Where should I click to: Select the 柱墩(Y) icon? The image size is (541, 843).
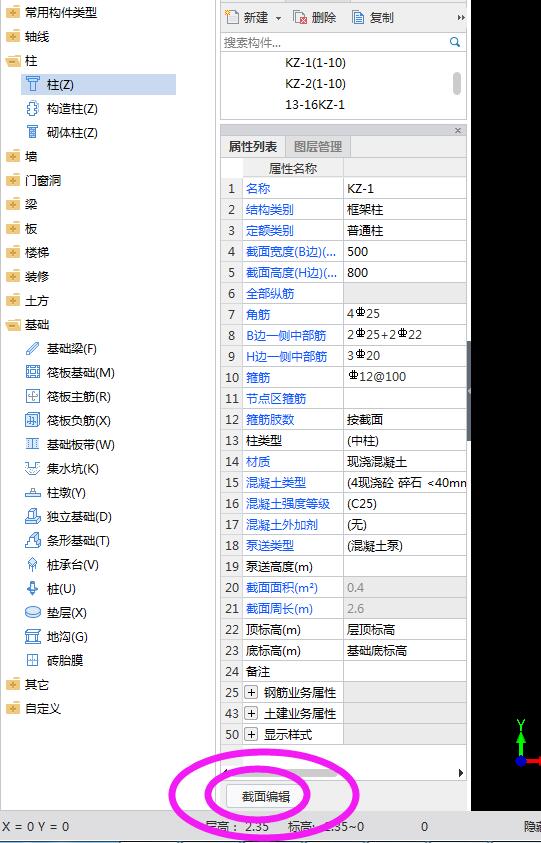tap(33, 492)
